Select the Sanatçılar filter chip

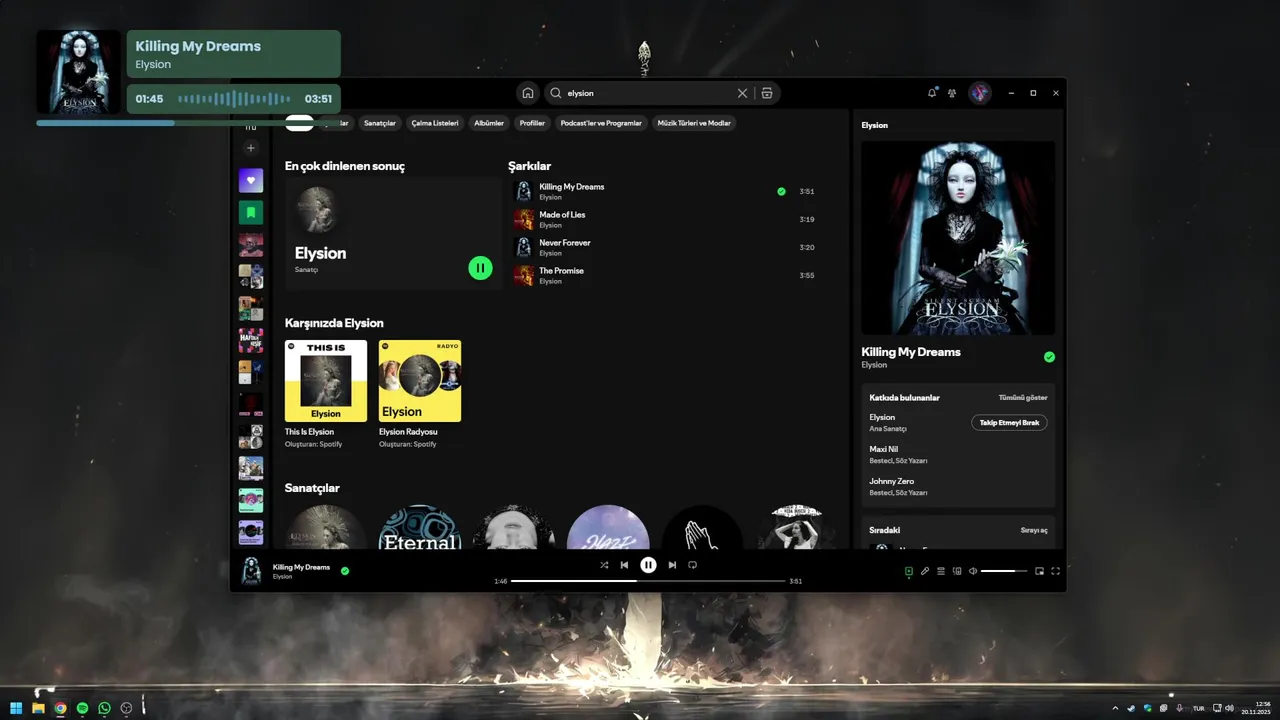point(380,123)
